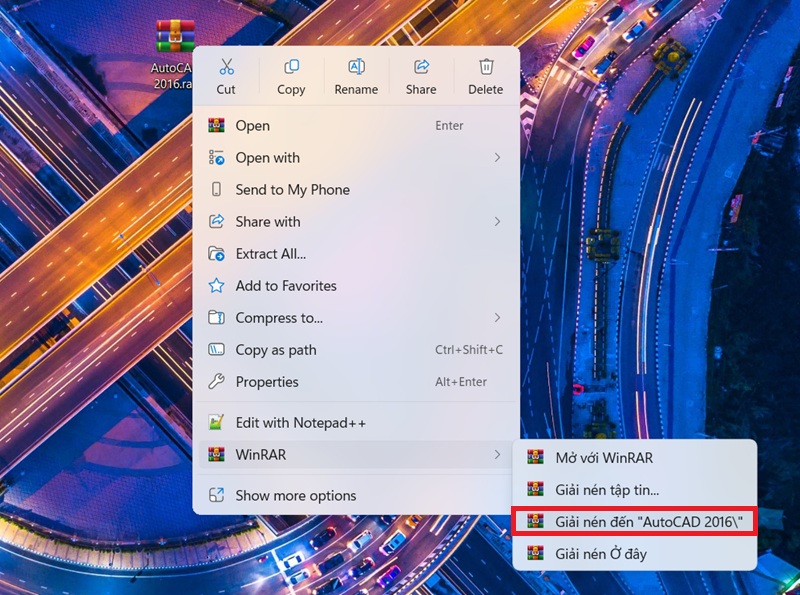This screenshot has height=595, width=800.
Task: Click the wrench icon beside Properties
Action: coord(216,382)
